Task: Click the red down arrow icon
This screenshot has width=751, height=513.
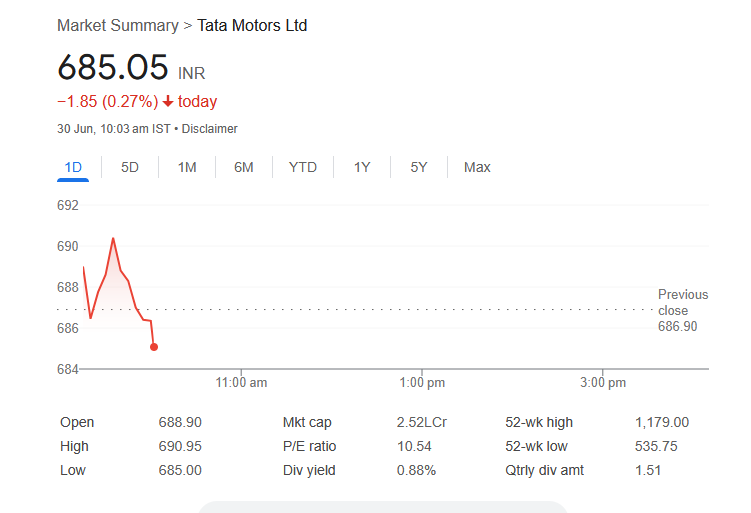Action: [168, 101]
